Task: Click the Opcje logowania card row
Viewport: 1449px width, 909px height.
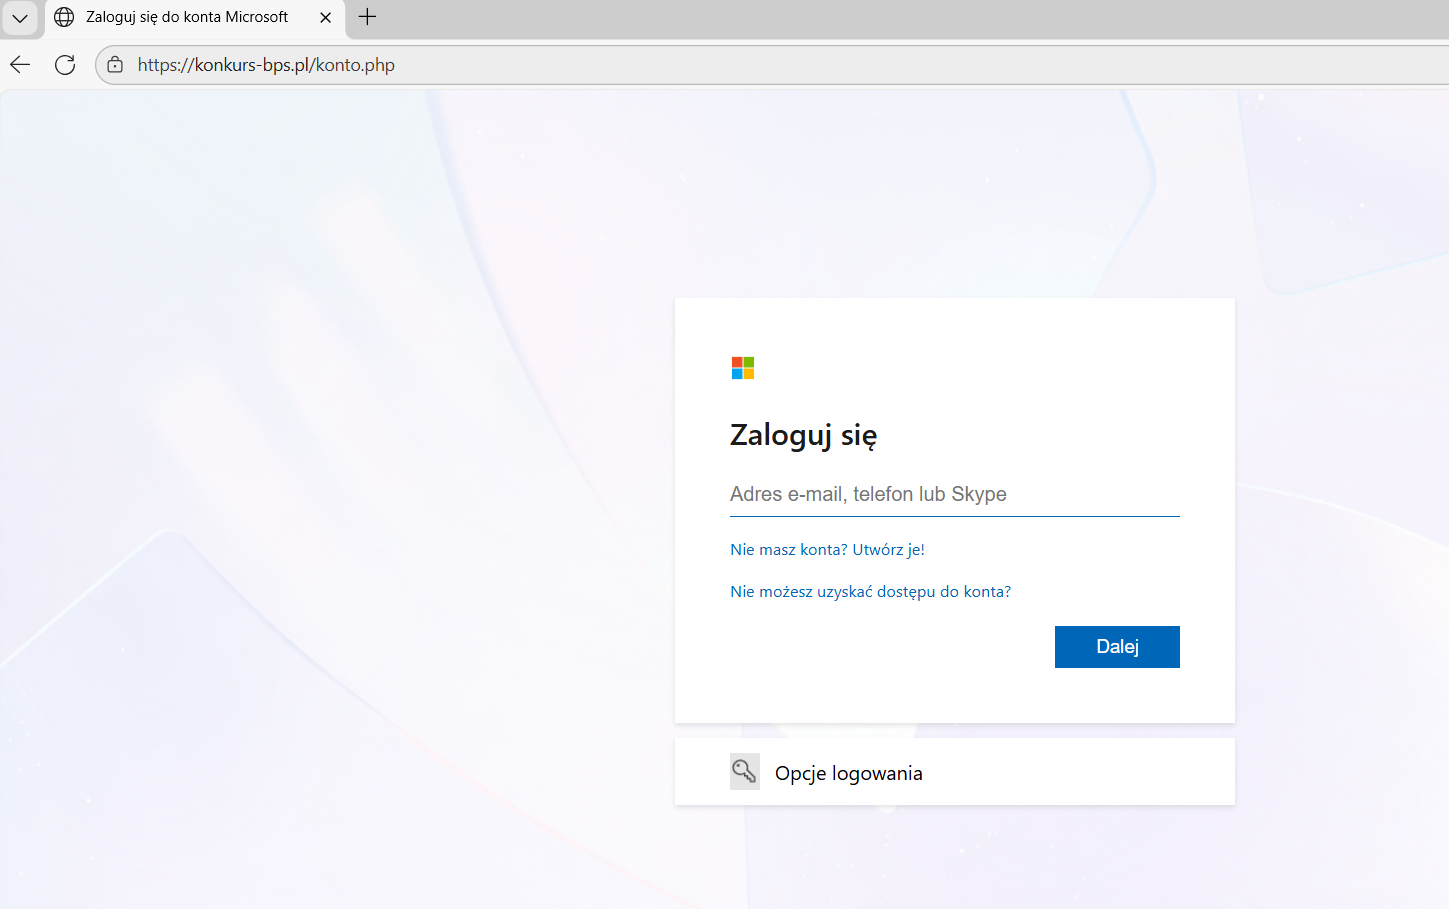Action: (x=954, y=771)
